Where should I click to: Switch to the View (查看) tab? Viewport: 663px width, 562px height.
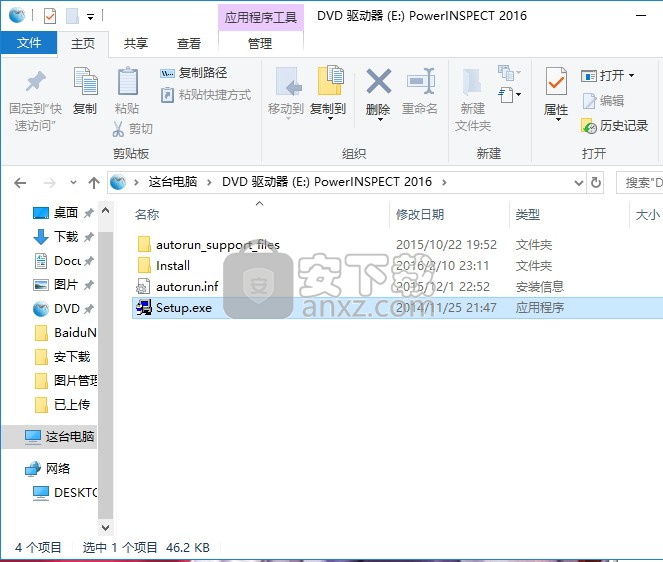click(x=189, y=43)
